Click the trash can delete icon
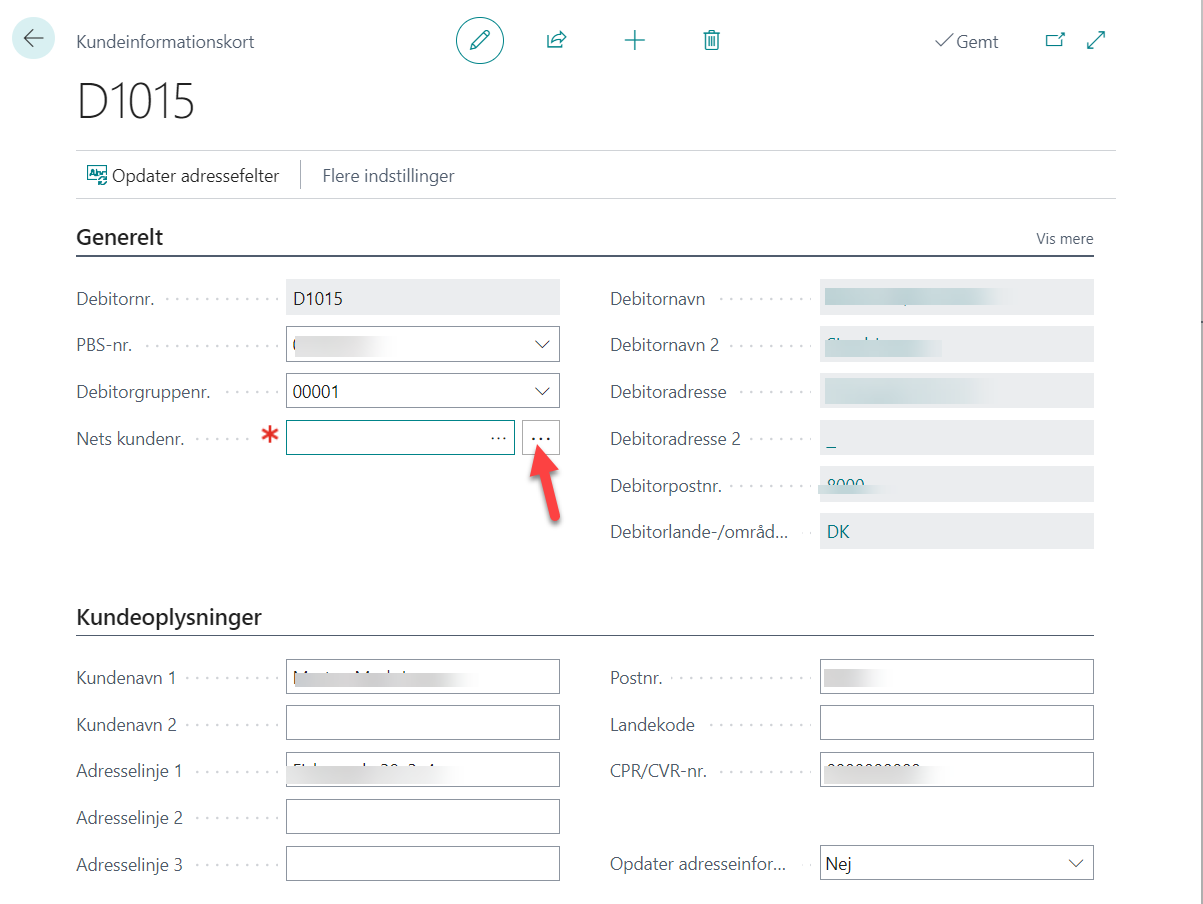1203x904 pixels. [x=711, y=40]
